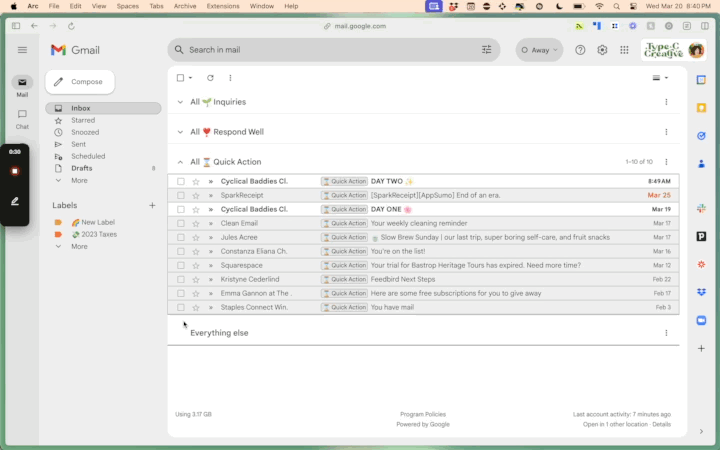720x450 pixels.
Task: Click the Support help icon
Action: (580, 50)
